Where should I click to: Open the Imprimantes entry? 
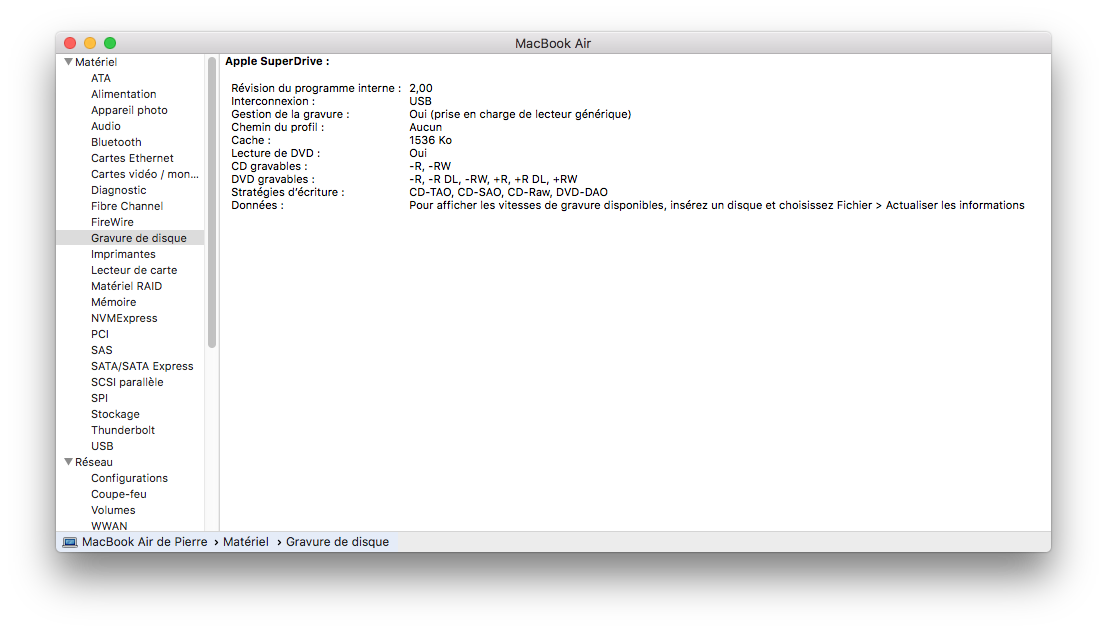[124, 254]
